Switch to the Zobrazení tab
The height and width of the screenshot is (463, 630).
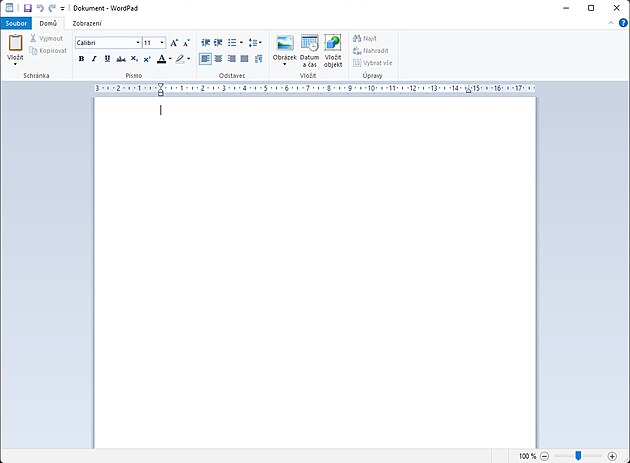point(87,22)
